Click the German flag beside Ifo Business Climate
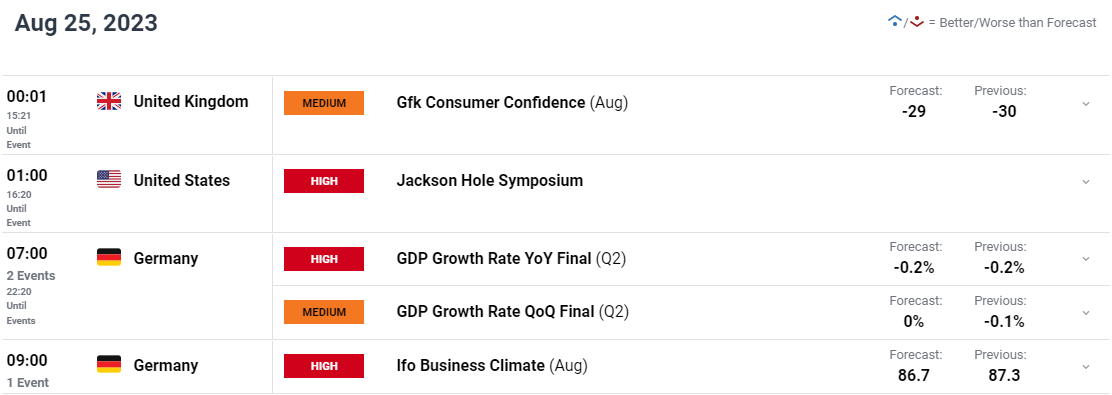Screen dimensions: 1112x395 coord(109,365)
